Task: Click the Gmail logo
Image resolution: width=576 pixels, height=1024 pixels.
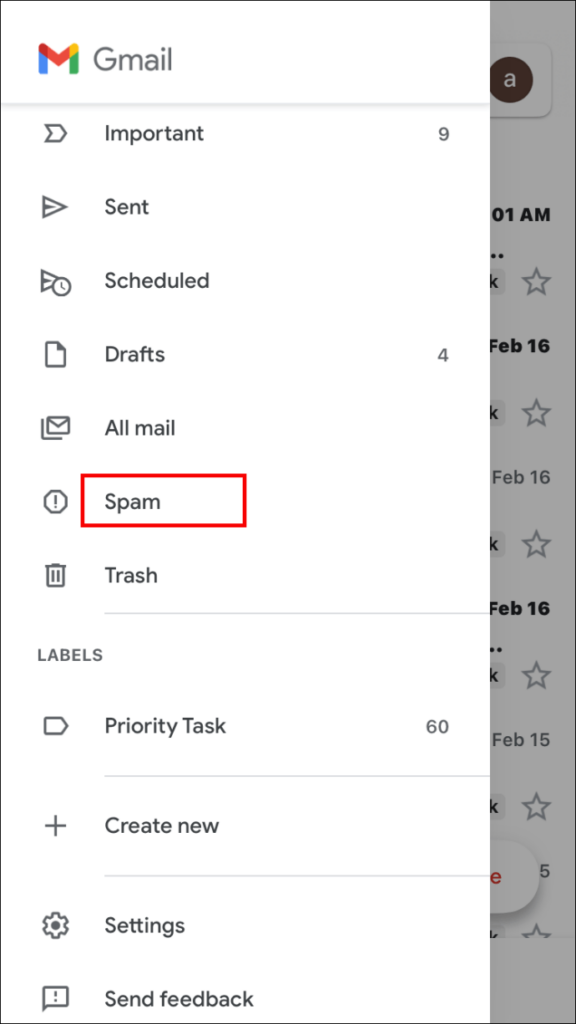Action: click(104, 59)
